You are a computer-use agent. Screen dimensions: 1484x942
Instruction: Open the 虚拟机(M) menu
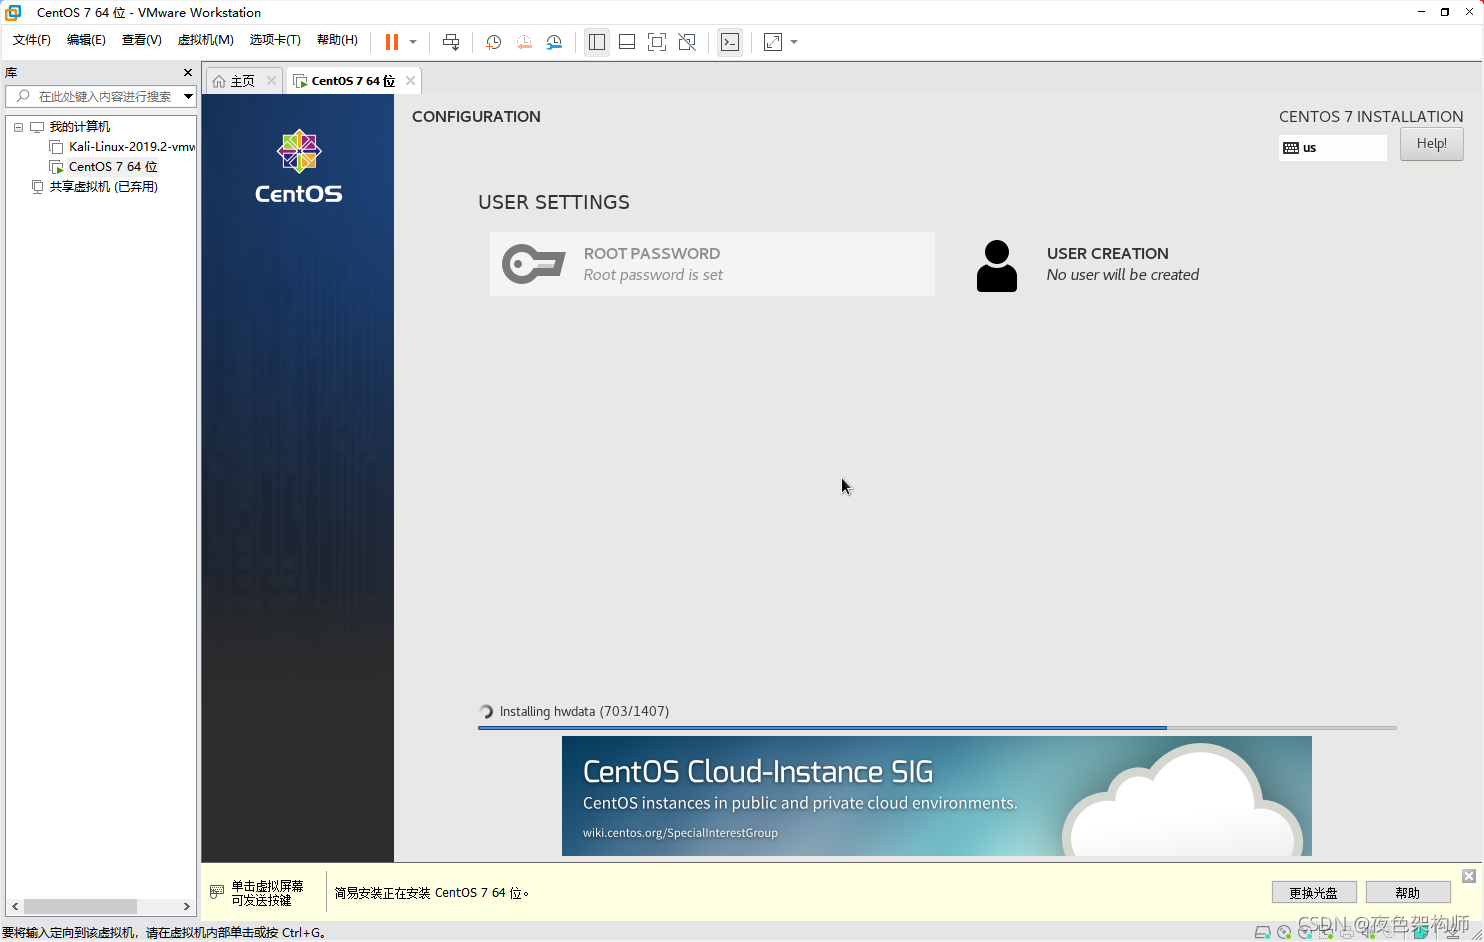(205, 40)
